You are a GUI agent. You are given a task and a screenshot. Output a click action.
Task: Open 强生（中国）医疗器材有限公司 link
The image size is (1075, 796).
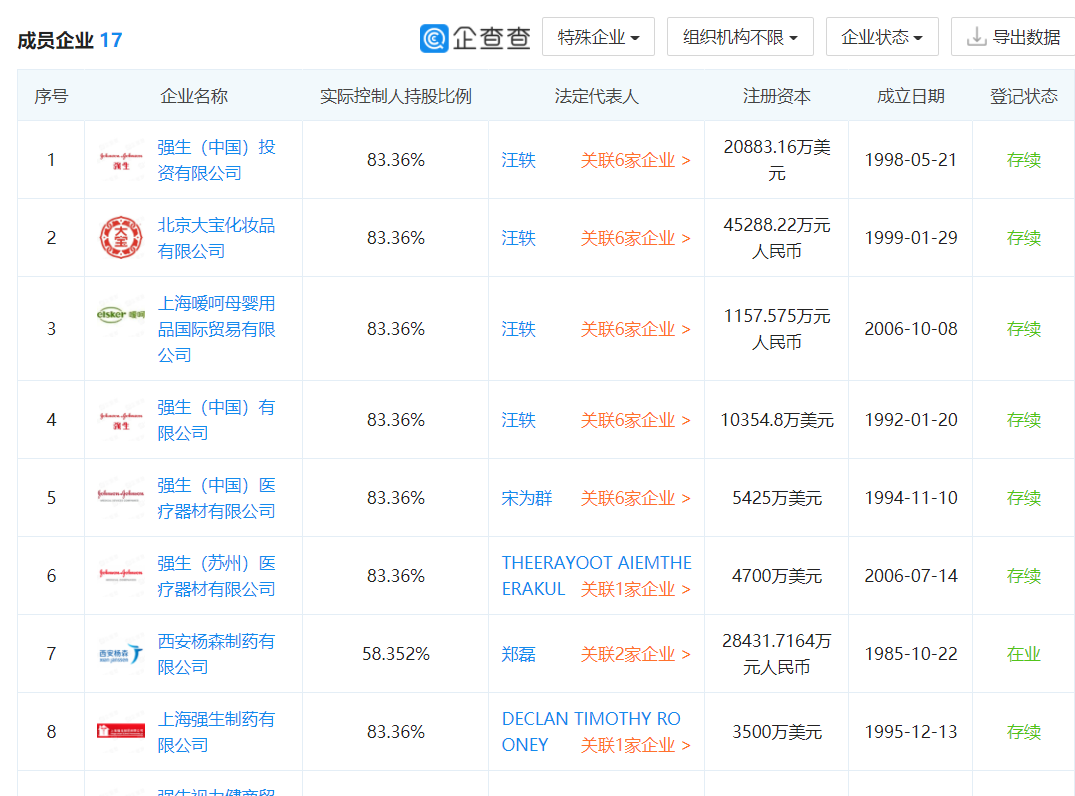(x=217, y=498)
